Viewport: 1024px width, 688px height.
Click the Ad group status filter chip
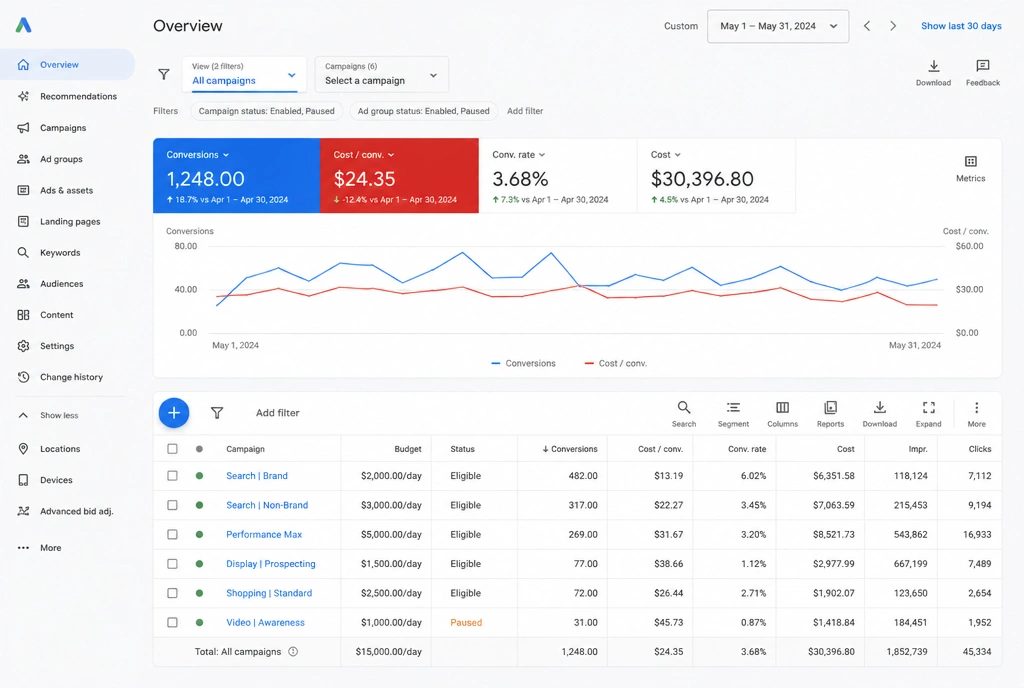(x=423, y=111)
